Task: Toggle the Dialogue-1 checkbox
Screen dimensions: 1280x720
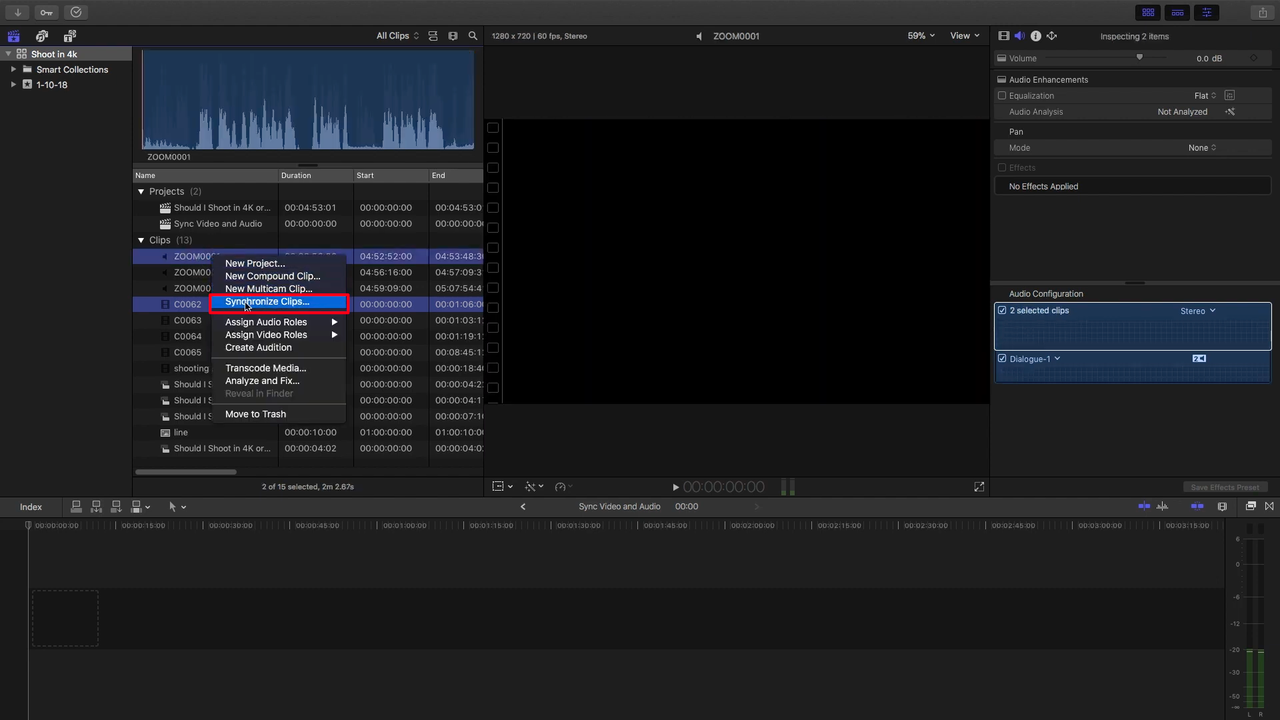Action: tap(1002, 358)
